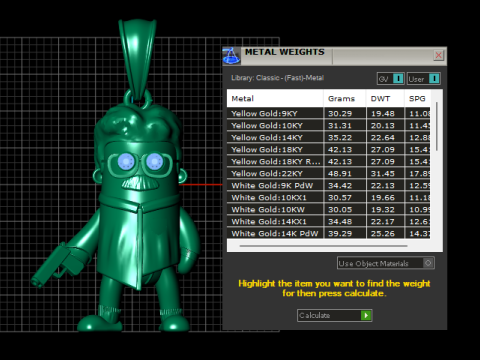The width and height of the screenshot is (480, 360).
Task: Sort by the Metal column header
Action: [275, 99]
